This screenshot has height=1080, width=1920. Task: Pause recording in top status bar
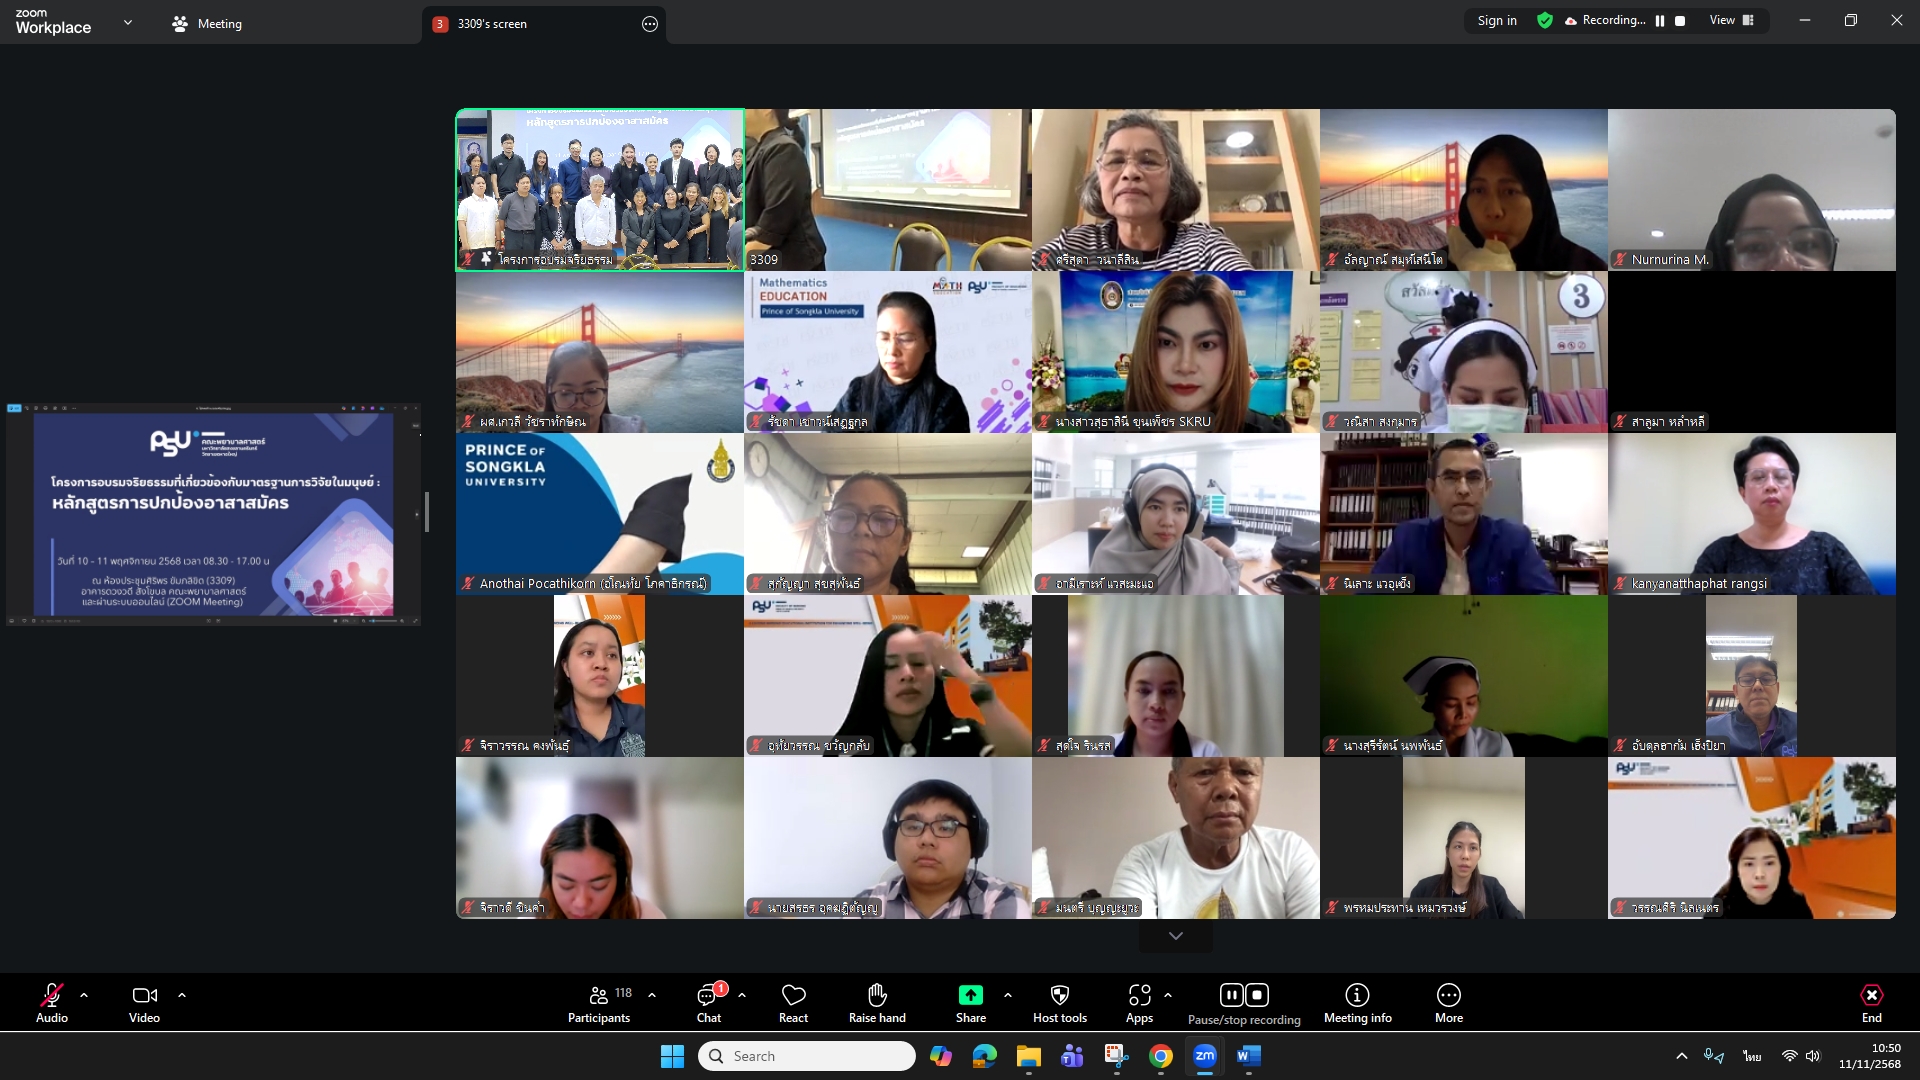point(1660,21)
